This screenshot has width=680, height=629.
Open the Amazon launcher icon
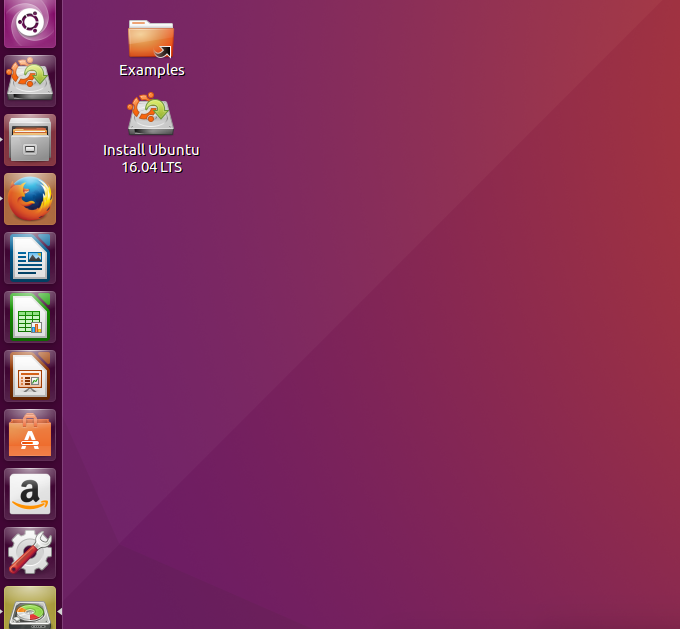pos(30,494)
